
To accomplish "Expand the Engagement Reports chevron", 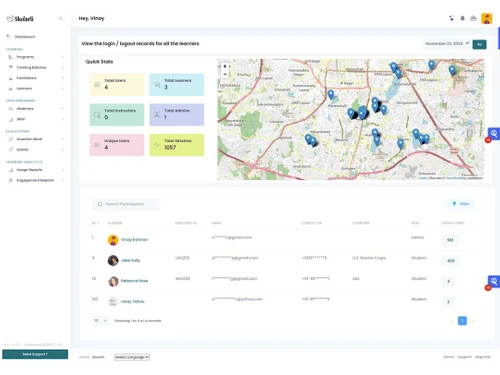I will (x=63, y=180).
